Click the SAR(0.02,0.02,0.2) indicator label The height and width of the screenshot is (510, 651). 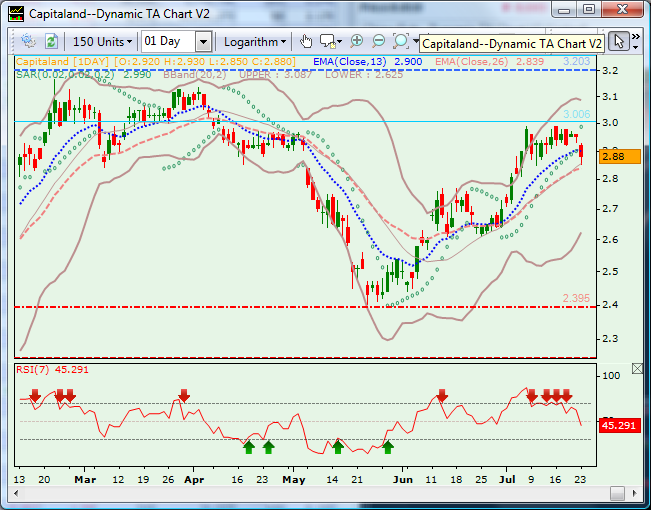click(x=83, y=75)
